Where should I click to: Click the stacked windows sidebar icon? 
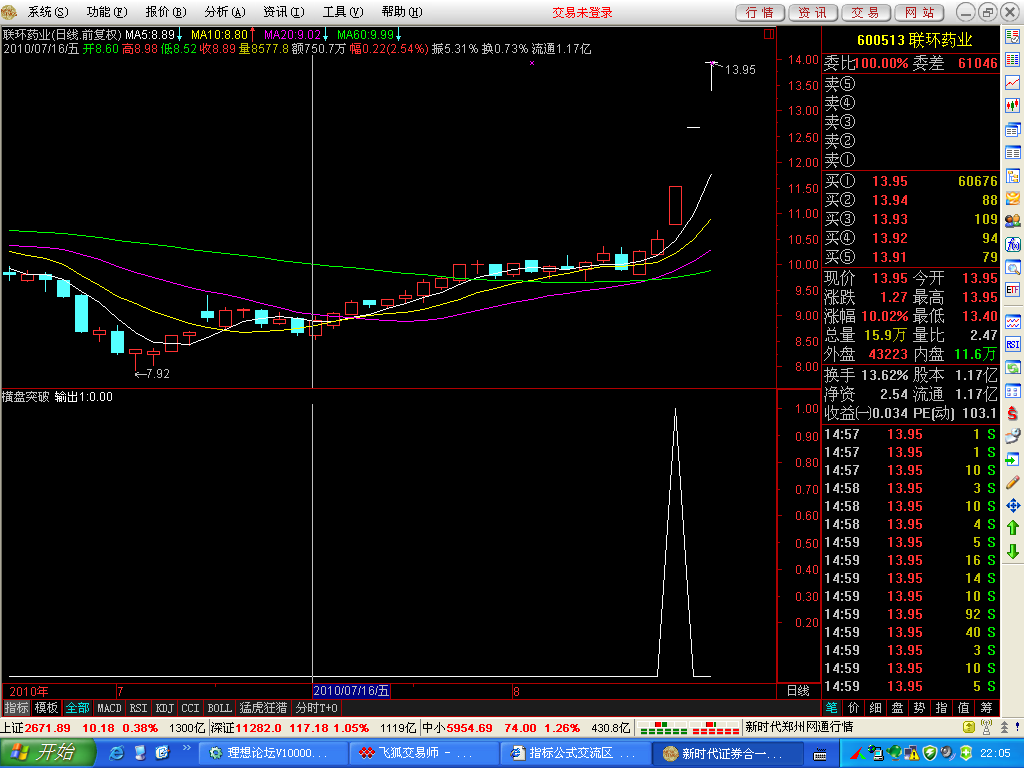click(1012, 129)
